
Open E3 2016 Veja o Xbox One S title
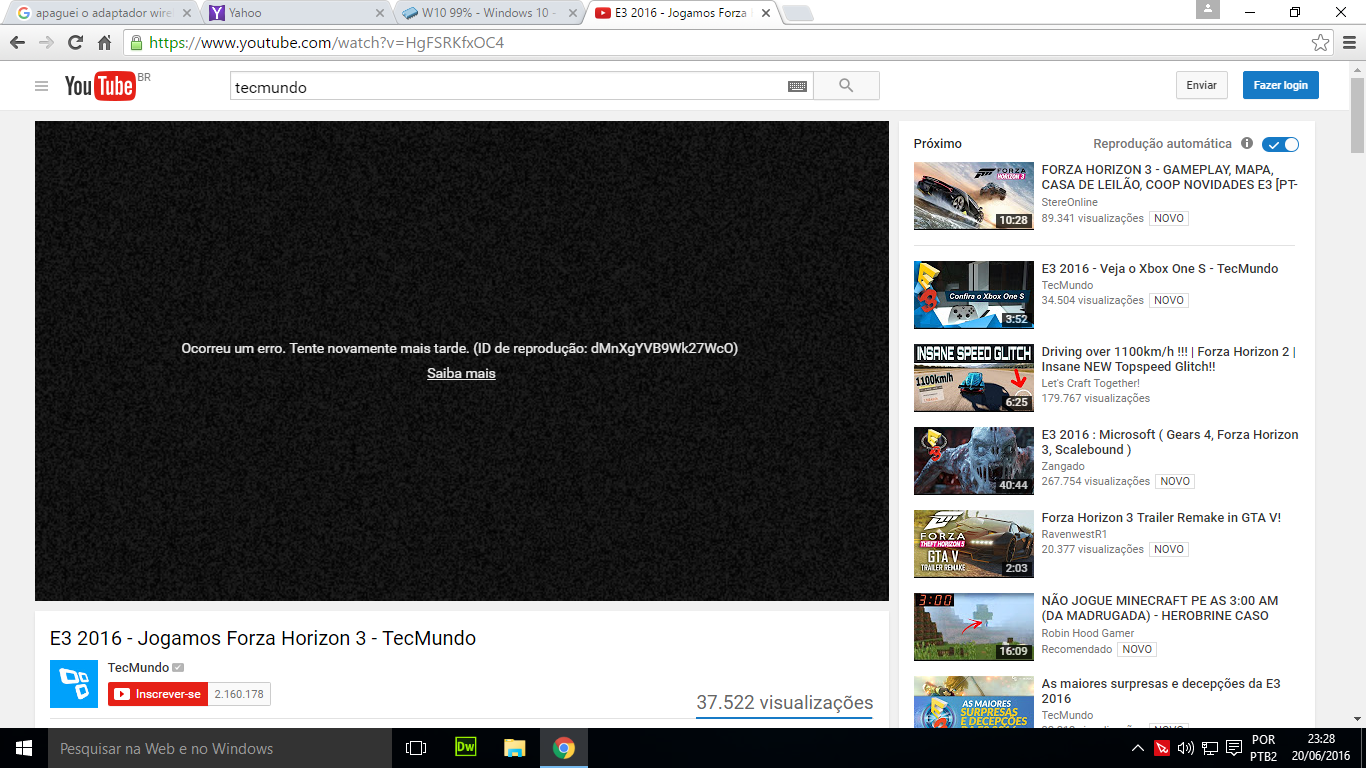[x=1160, y=268]
